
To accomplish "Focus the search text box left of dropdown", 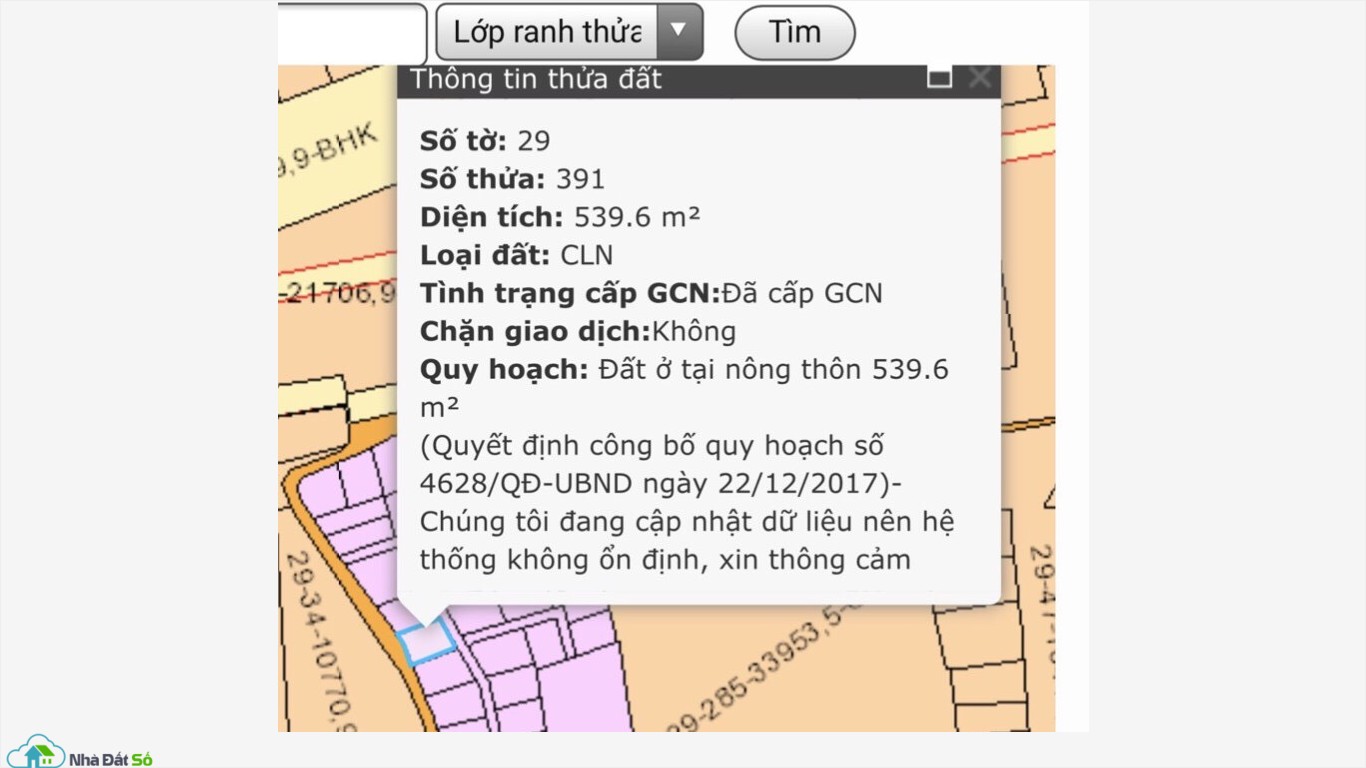I will pos(351,33).
